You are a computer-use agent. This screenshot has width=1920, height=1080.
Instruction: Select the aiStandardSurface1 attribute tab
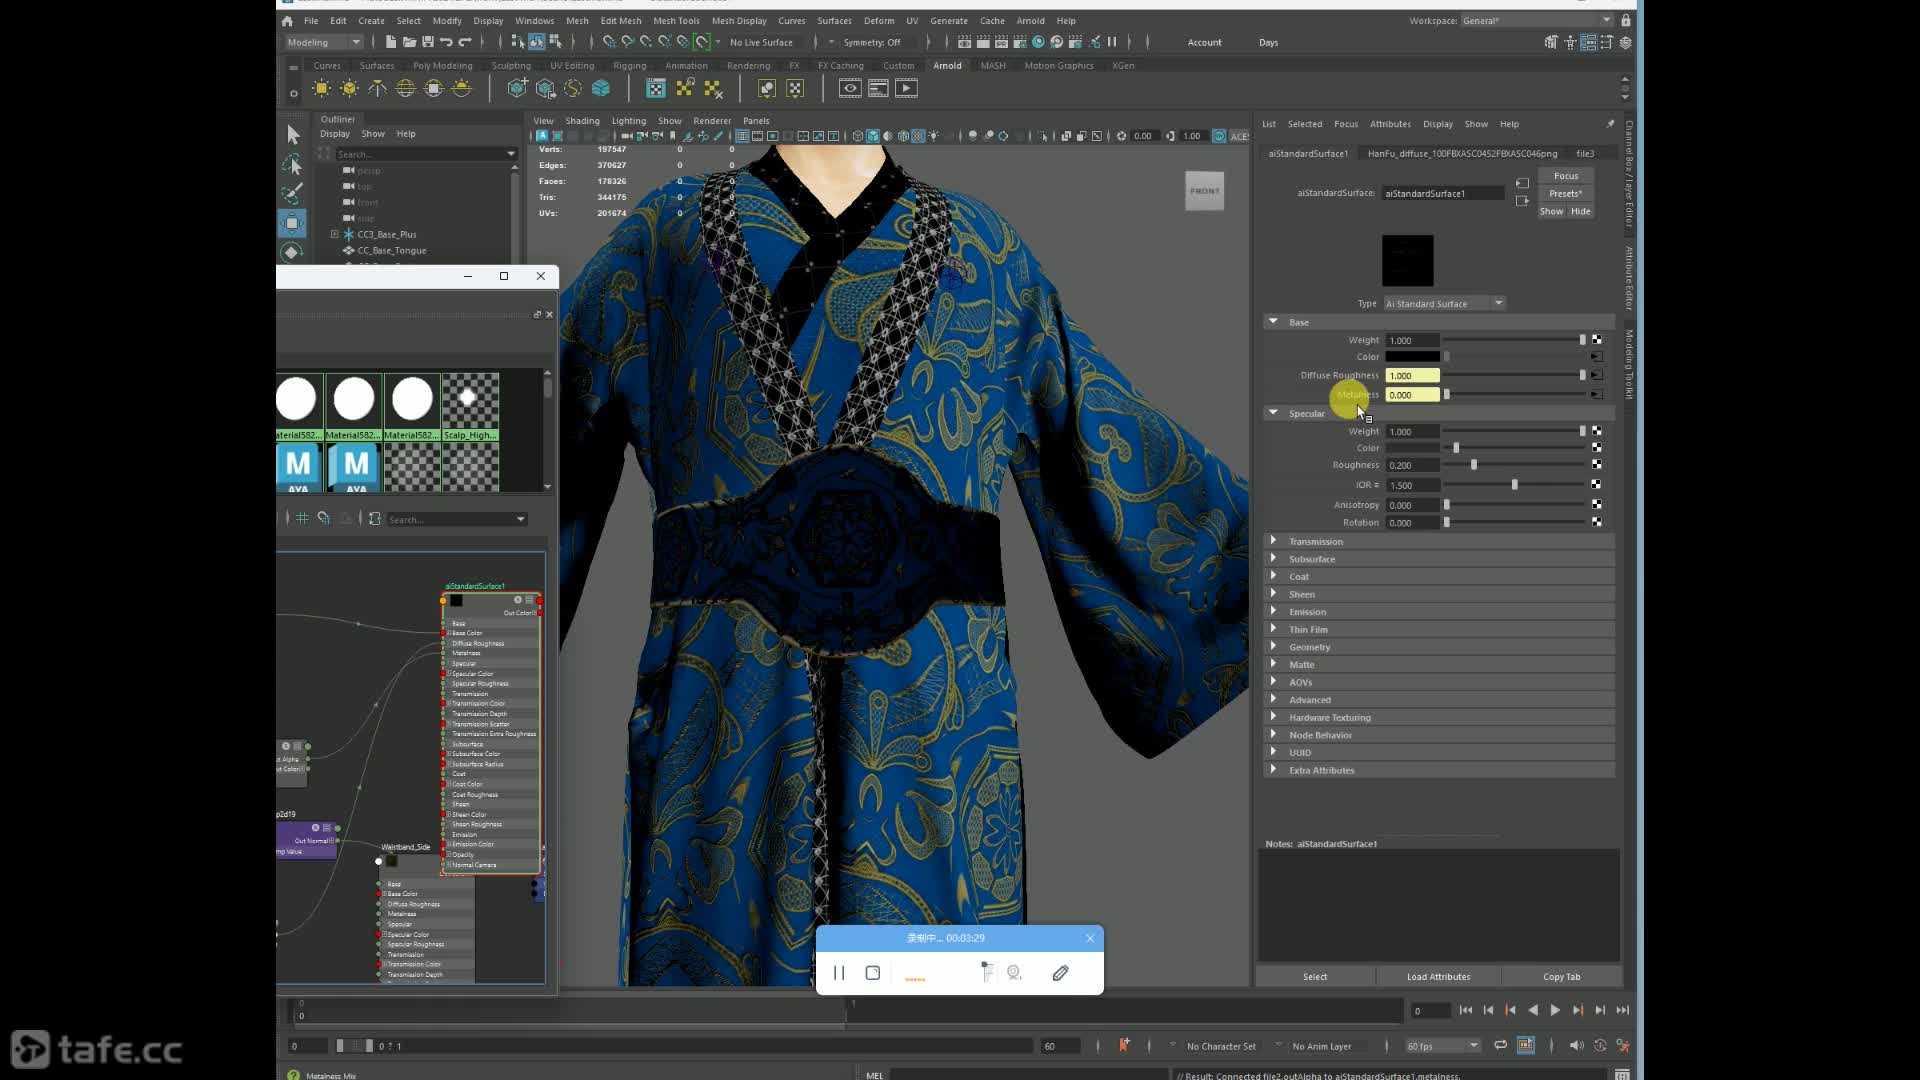[1308, 154]
